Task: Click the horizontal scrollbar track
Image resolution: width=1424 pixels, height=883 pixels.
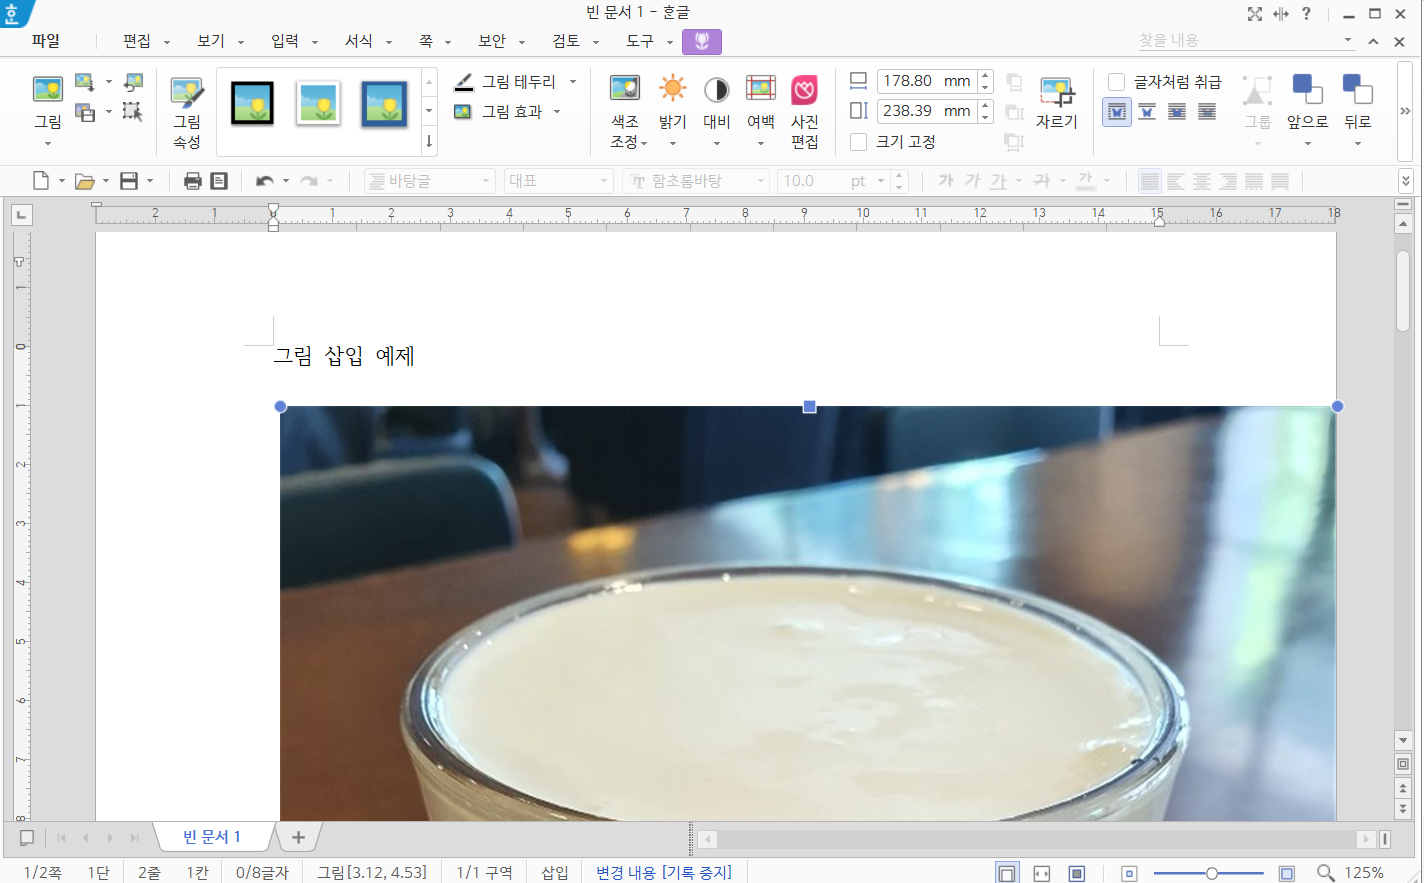Action: point(1036,839)
